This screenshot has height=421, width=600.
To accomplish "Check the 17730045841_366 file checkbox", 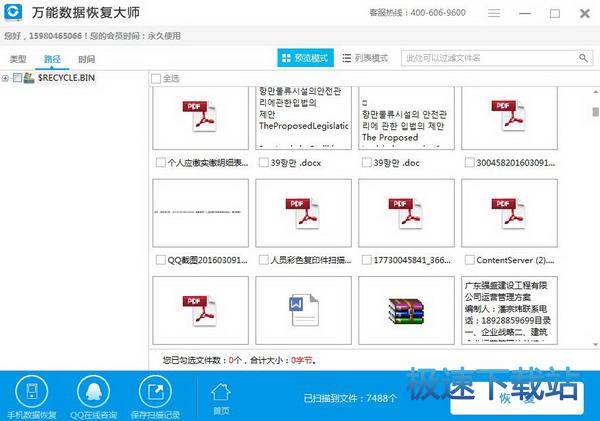I will click(x=367, y=260).
